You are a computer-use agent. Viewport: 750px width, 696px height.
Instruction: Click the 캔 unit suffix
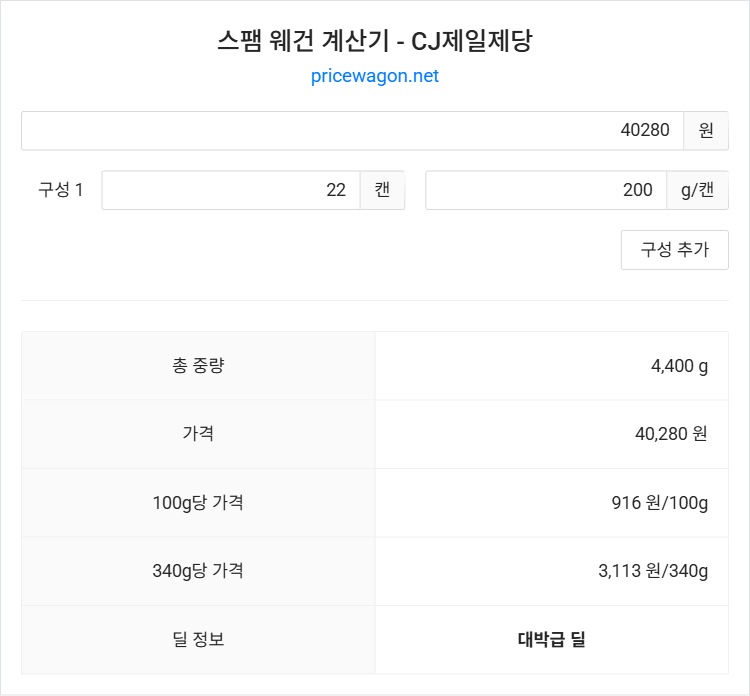(x=382, y=190)
